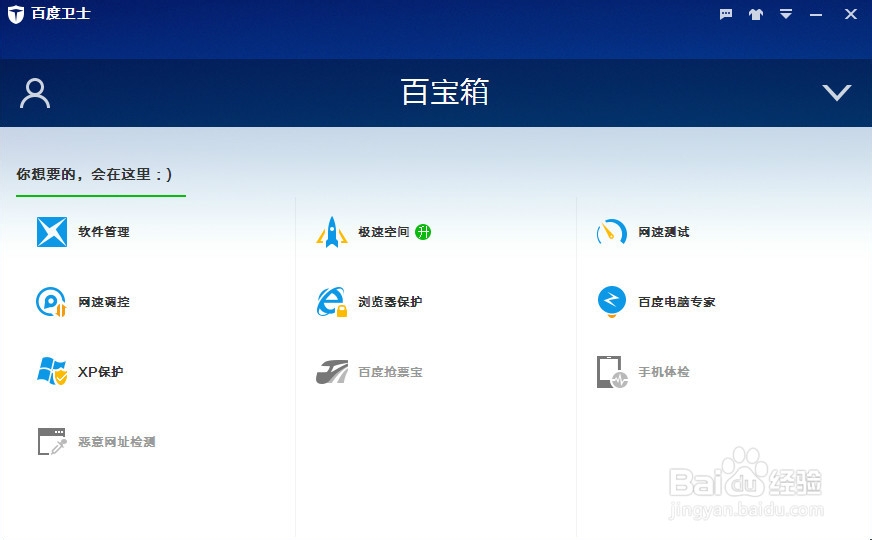Click the 百度卫士 shield logo
The image size is (872, 540).
tap(16, 14)
